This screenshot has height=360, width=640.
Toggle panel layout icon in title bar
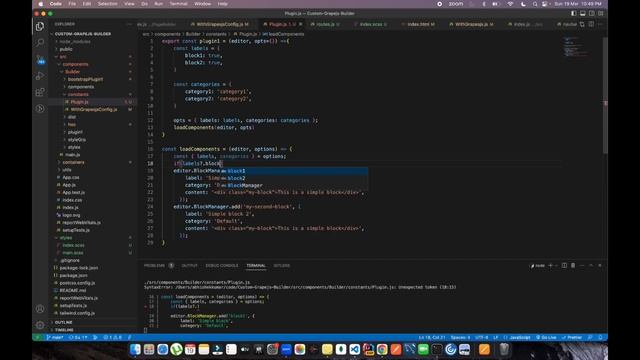pyautogui.click(x=583, y=13)
